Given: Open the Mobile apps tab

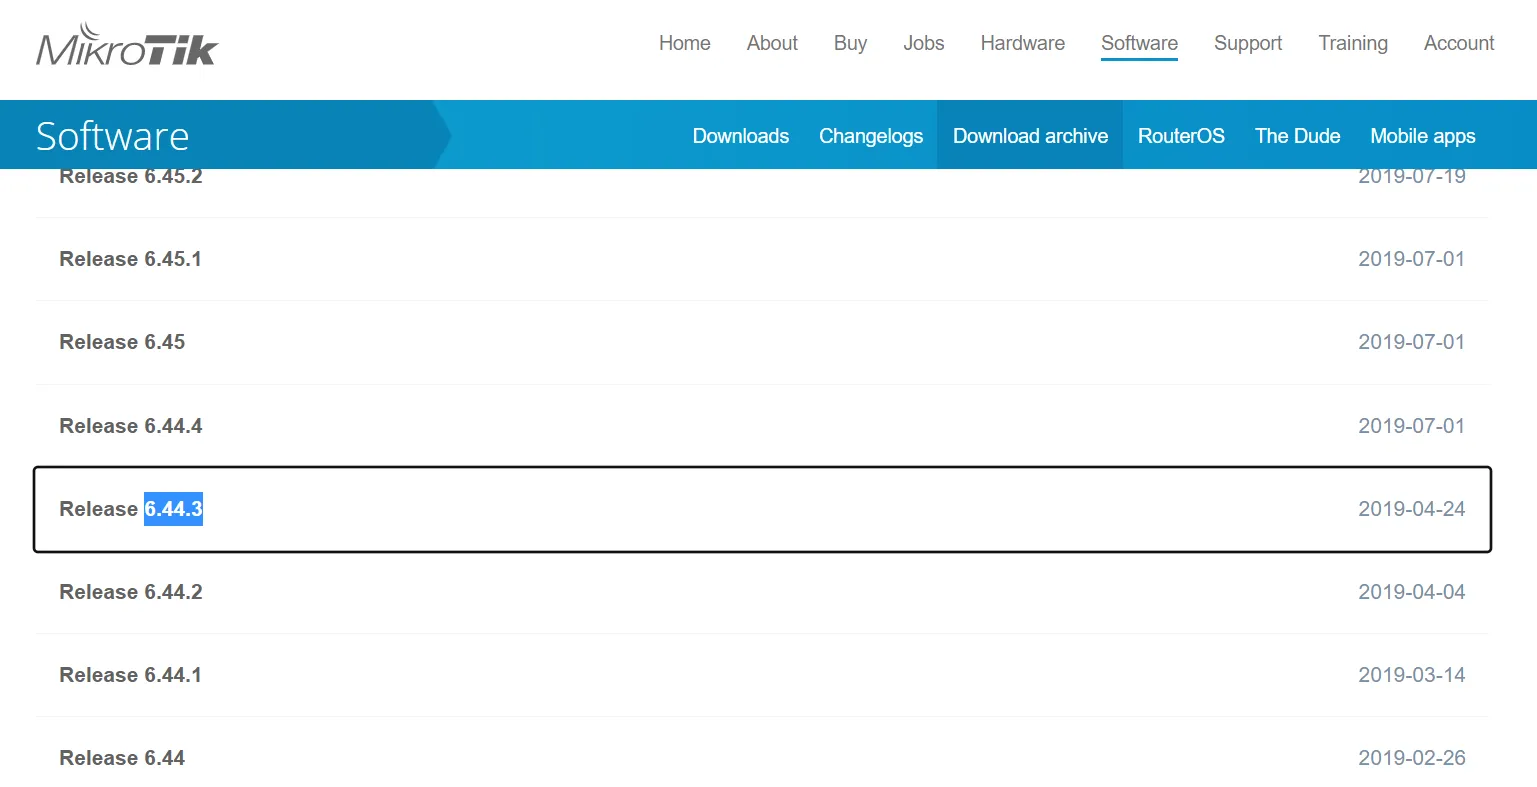Looking at the screenshot, I should click(x=1423, y=136).
